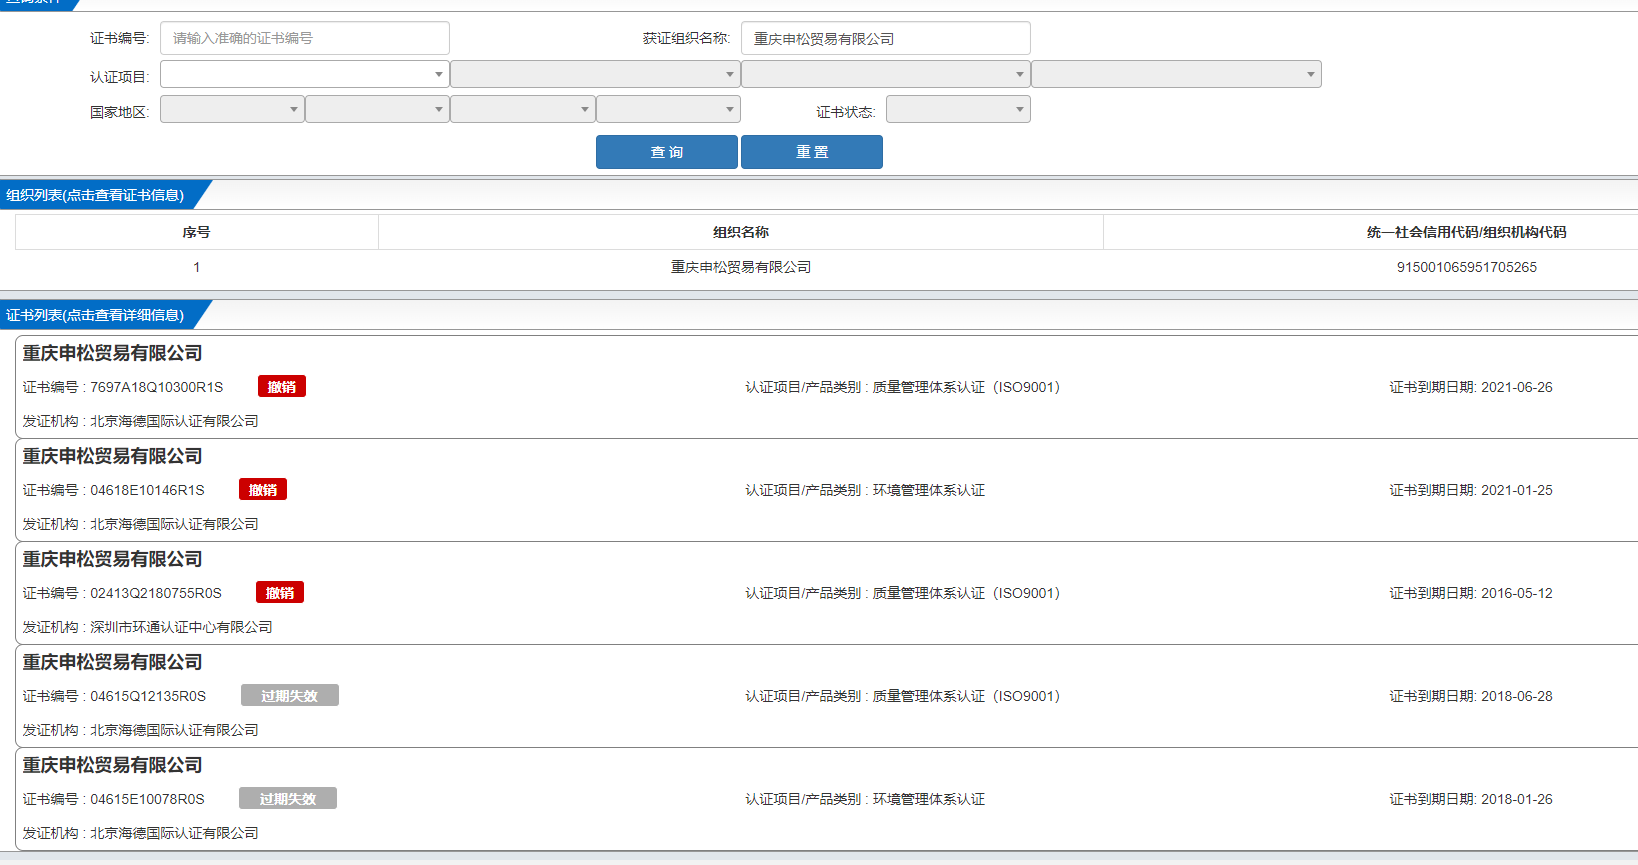
Task: Open the first 国家地区 dropdown
Action: [x=232, y=109]
